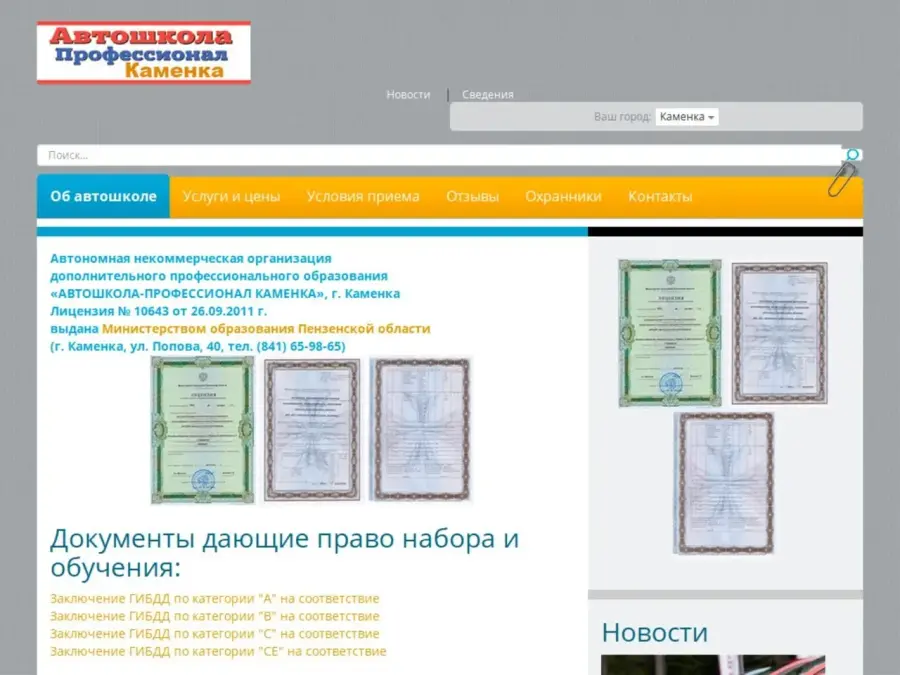
Task: Switch to the Отзывы menu item
Action: 472,197
